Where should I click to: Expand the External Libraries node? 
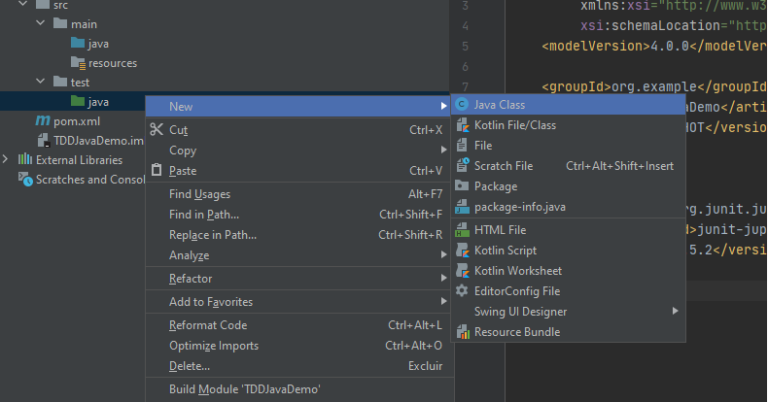(5, 159)
